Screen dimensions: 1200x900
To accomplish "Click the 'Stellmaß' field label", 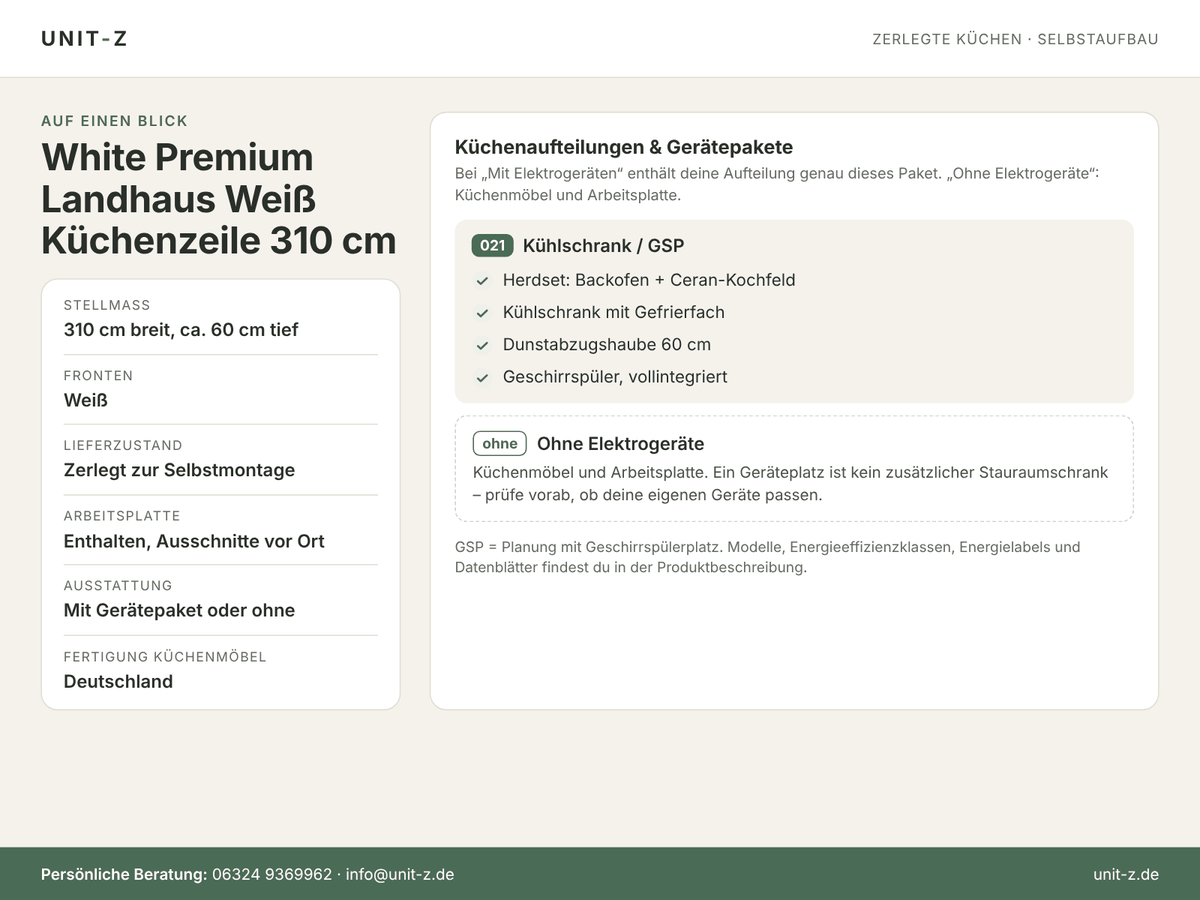I will click(107, 305).
